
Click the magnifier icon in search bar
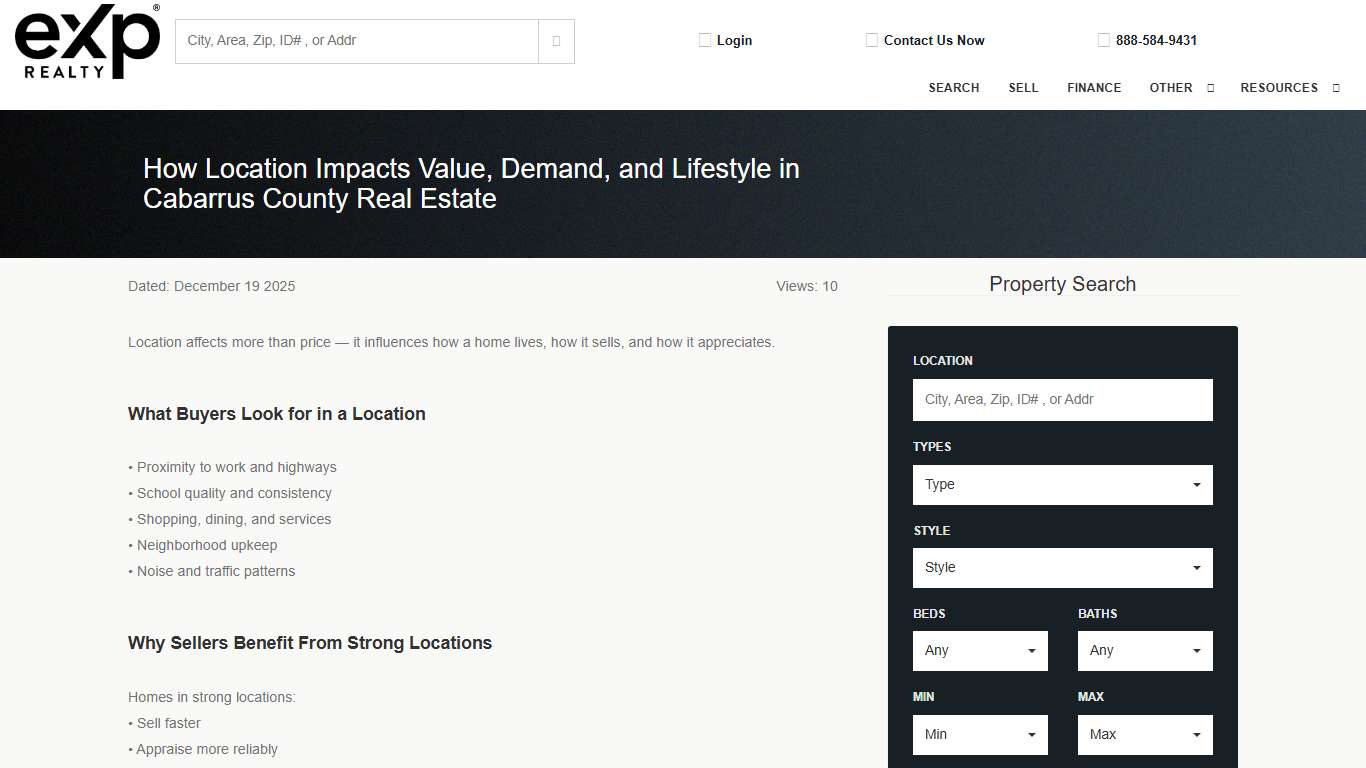556,41
